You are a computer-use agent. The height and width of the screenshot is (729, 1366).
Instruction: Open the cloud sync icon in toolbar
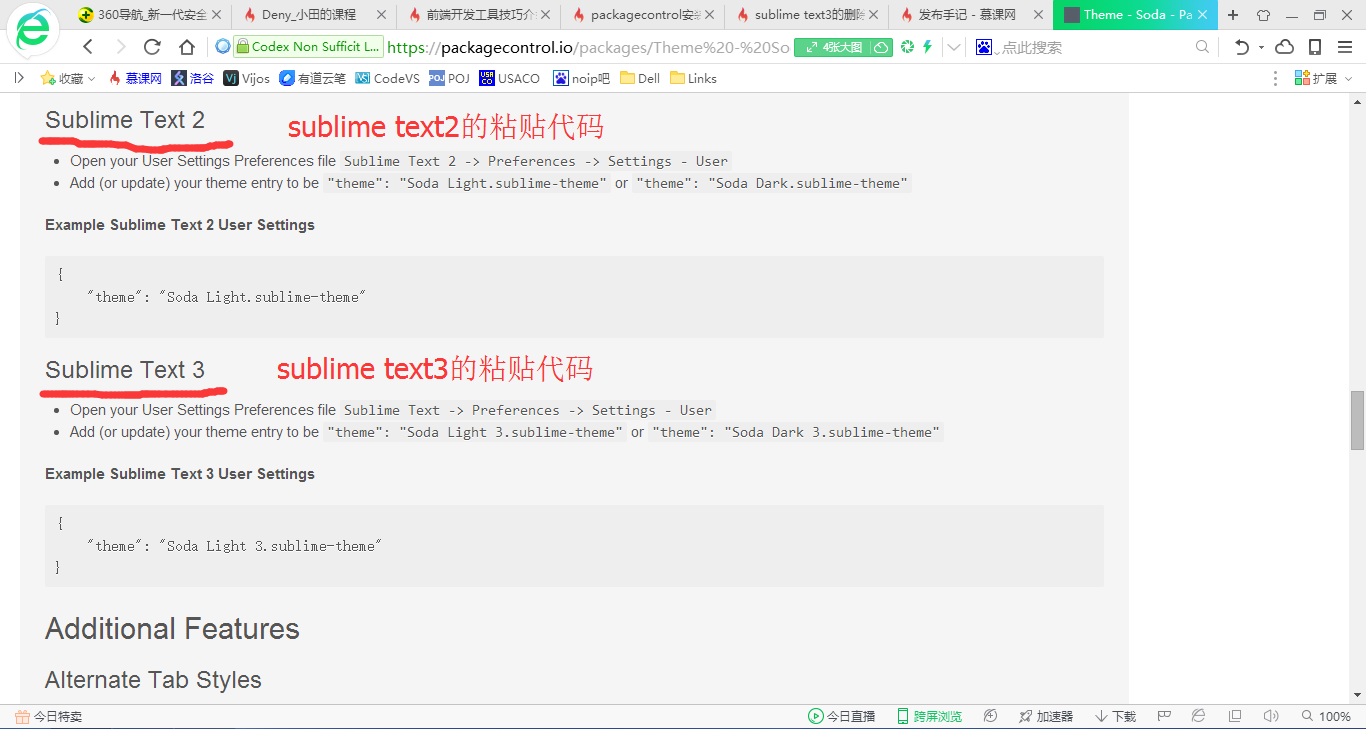pos(1285,47)
